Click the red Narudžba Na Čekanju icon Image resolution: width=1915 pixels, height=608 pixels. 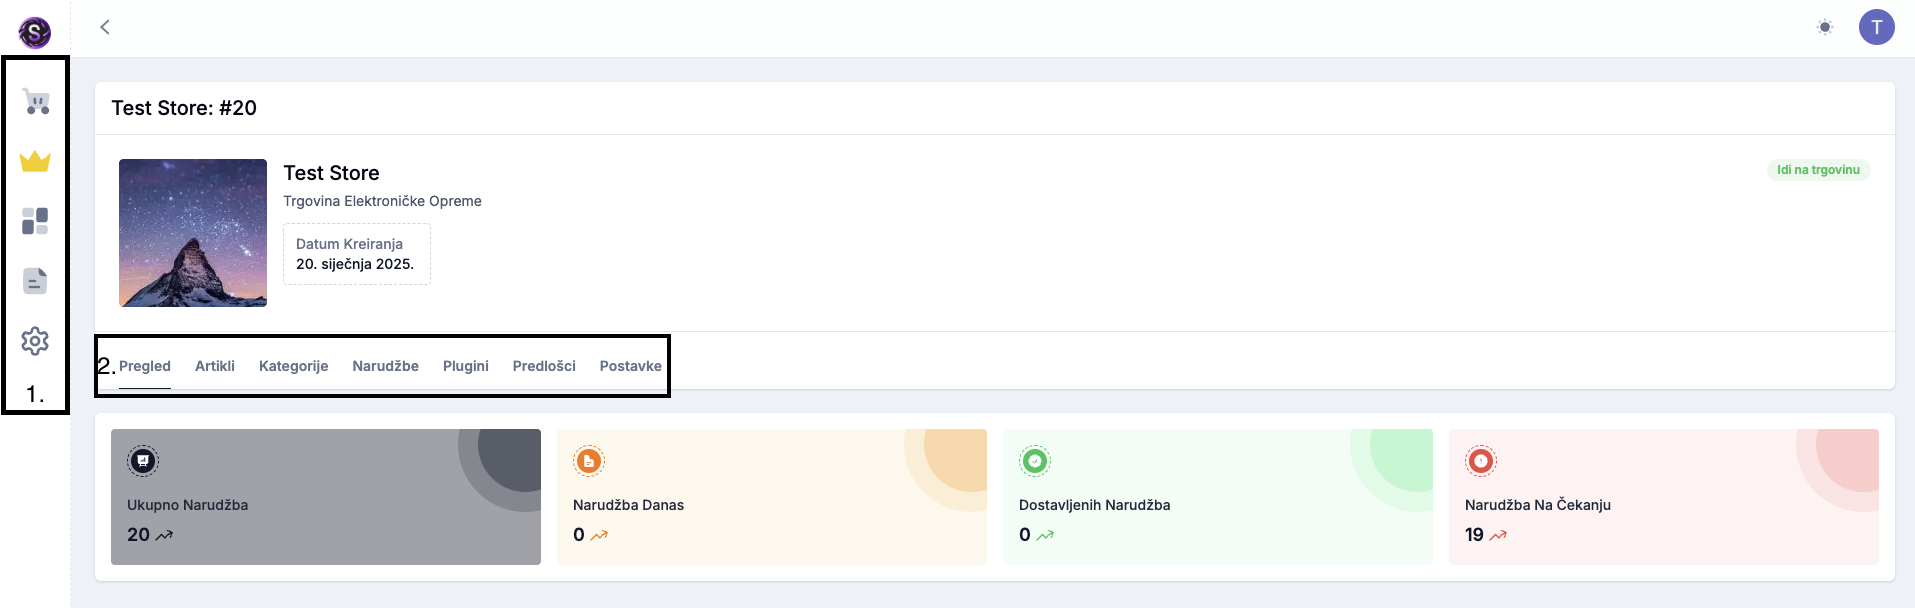(1480, 461)
